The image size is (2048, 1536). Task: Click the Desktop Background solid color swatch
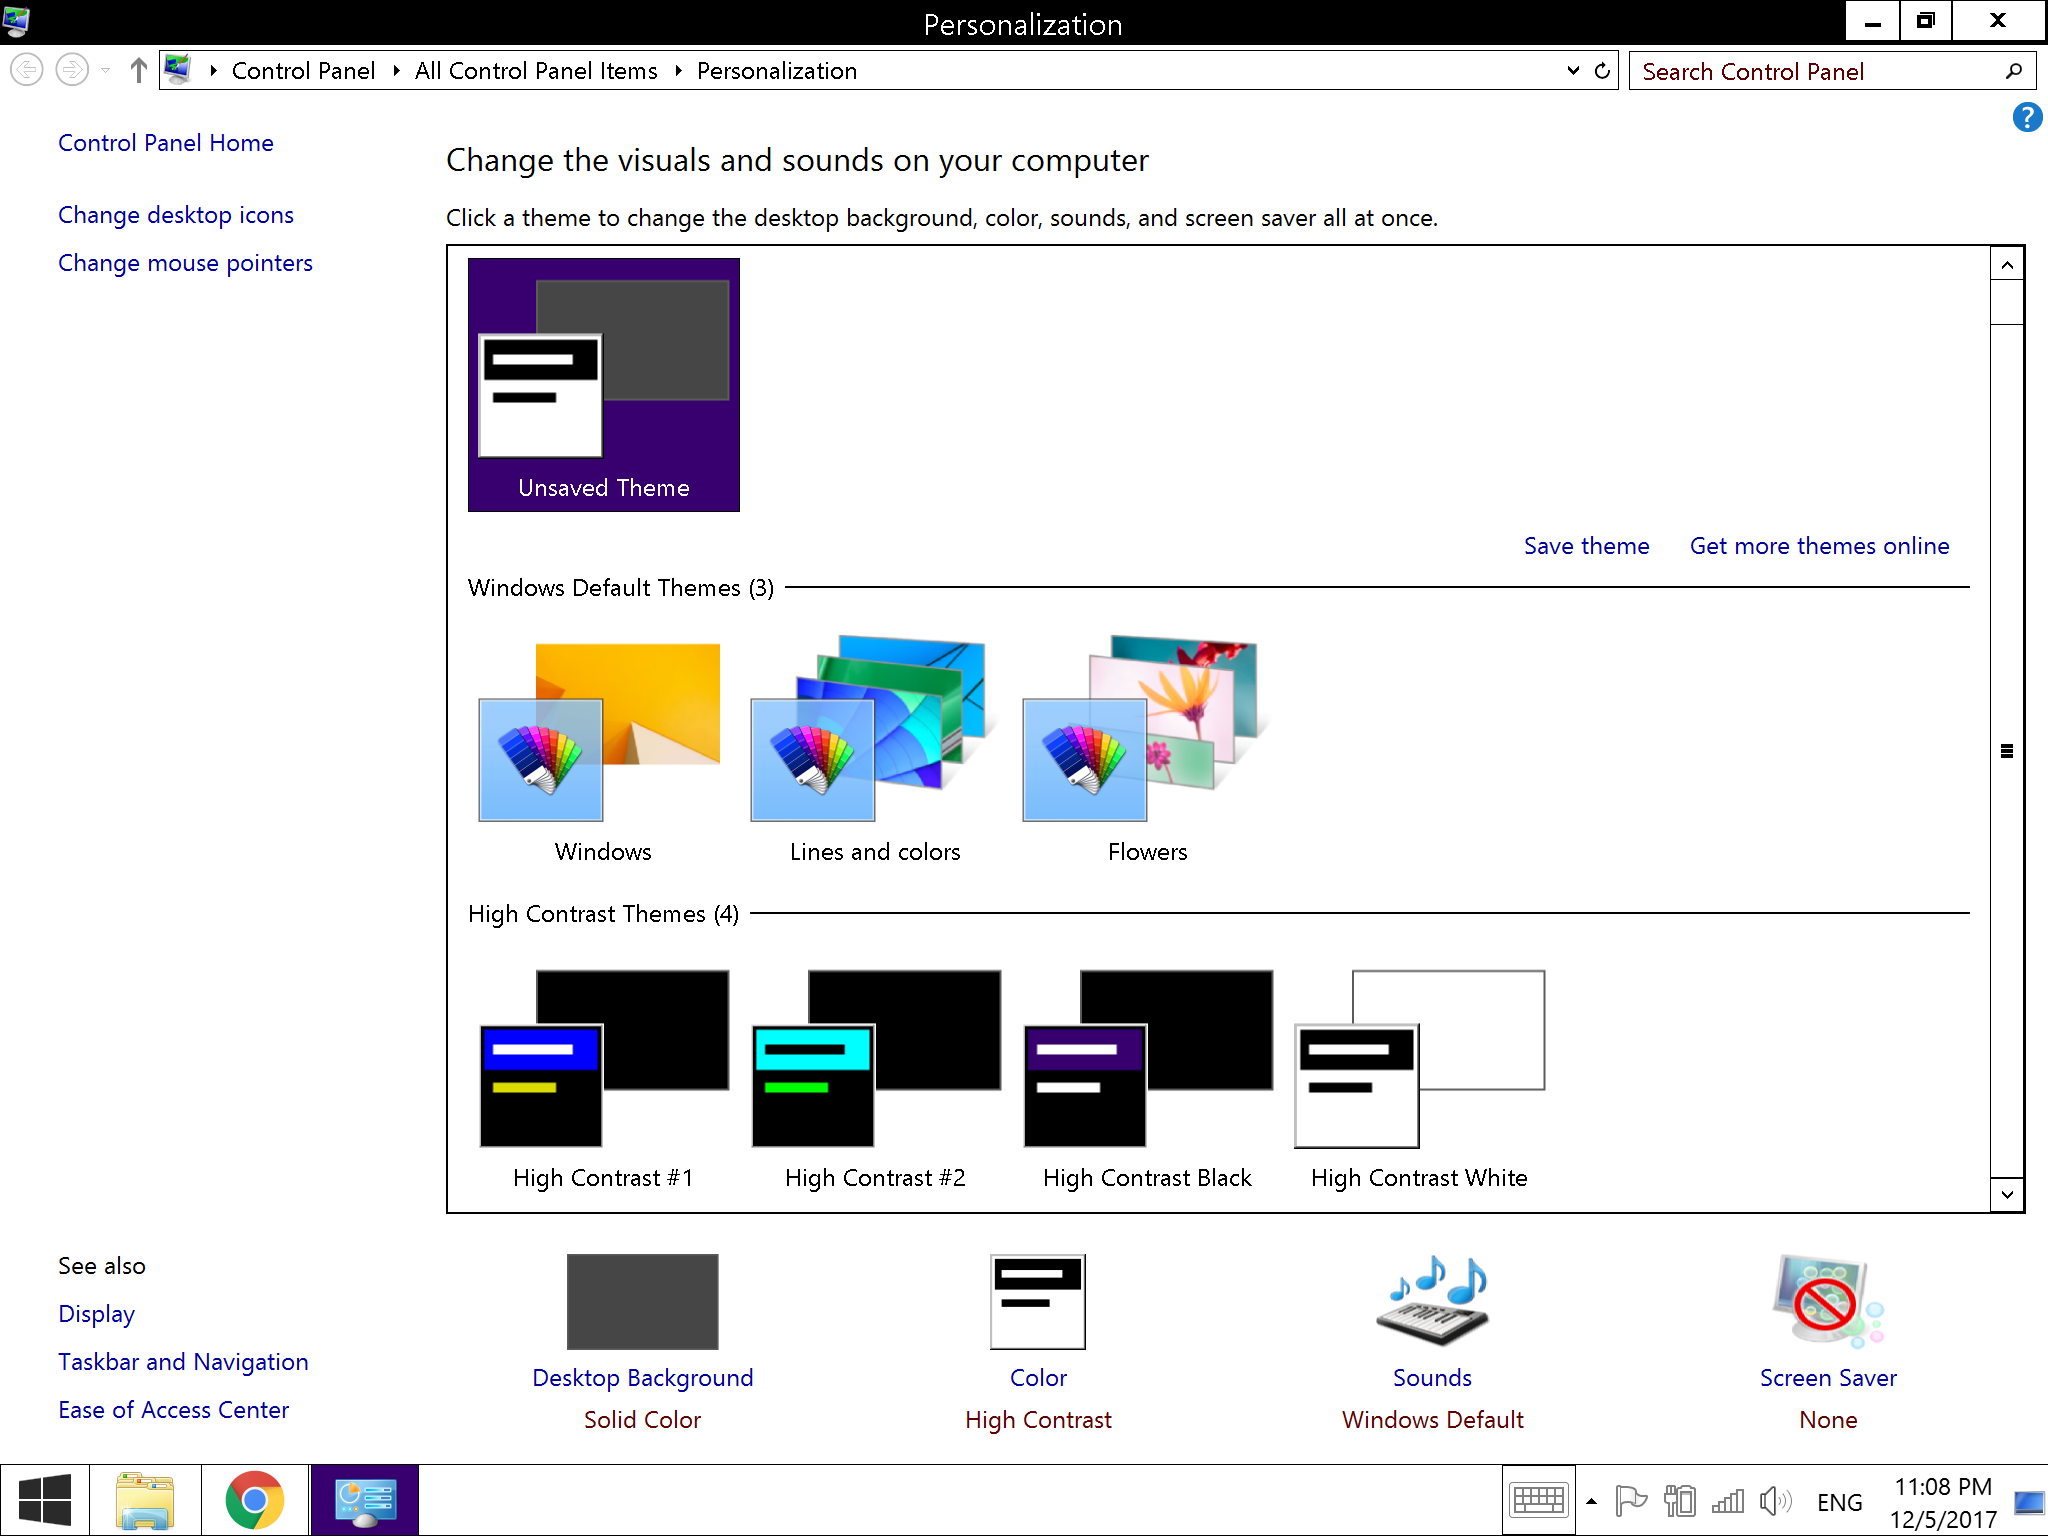(642, 1302)
